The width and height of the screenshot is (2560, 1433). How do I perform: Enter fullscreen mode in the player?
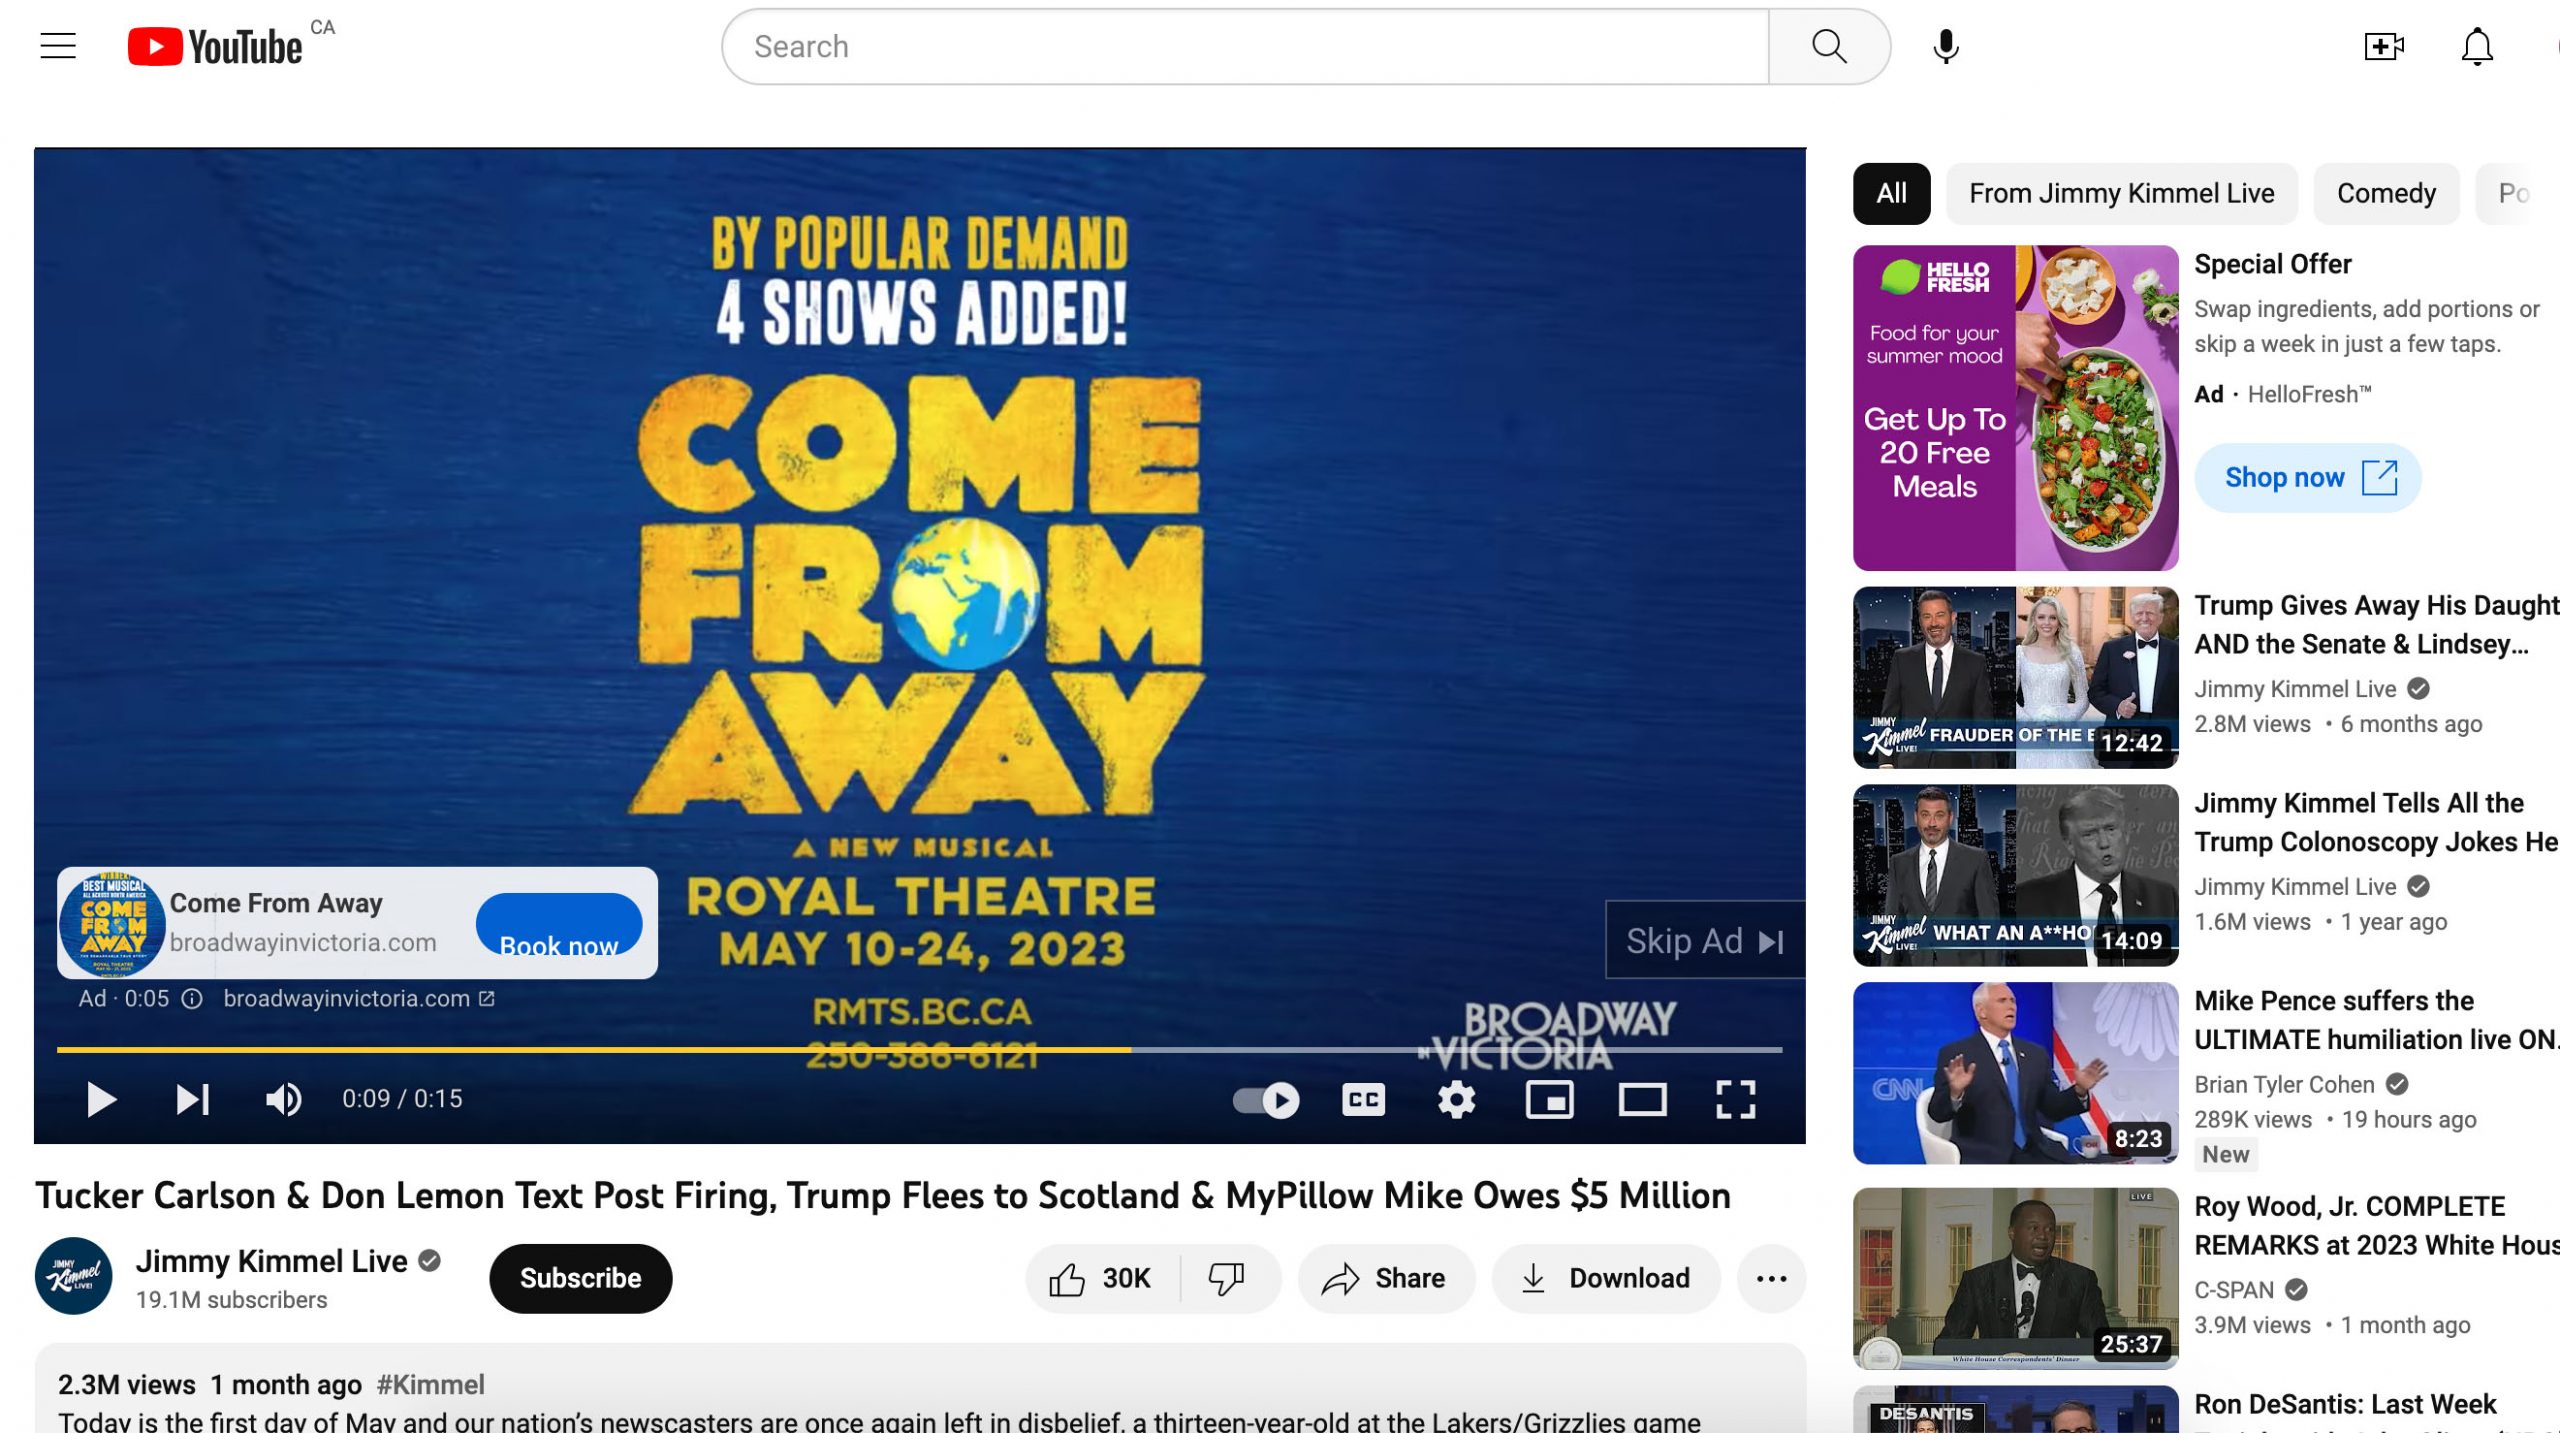pos(1735,1099)
